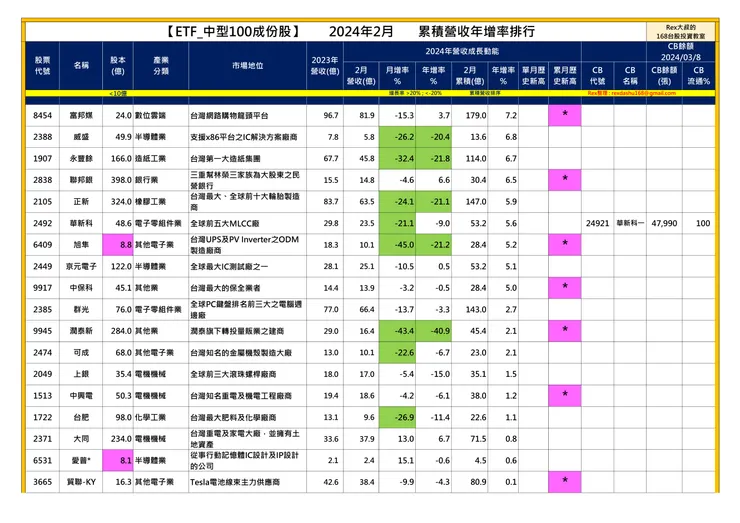Screen dimensions: 740x523
Task: Click stock code 1513 cell
Action: pos(42,396)
